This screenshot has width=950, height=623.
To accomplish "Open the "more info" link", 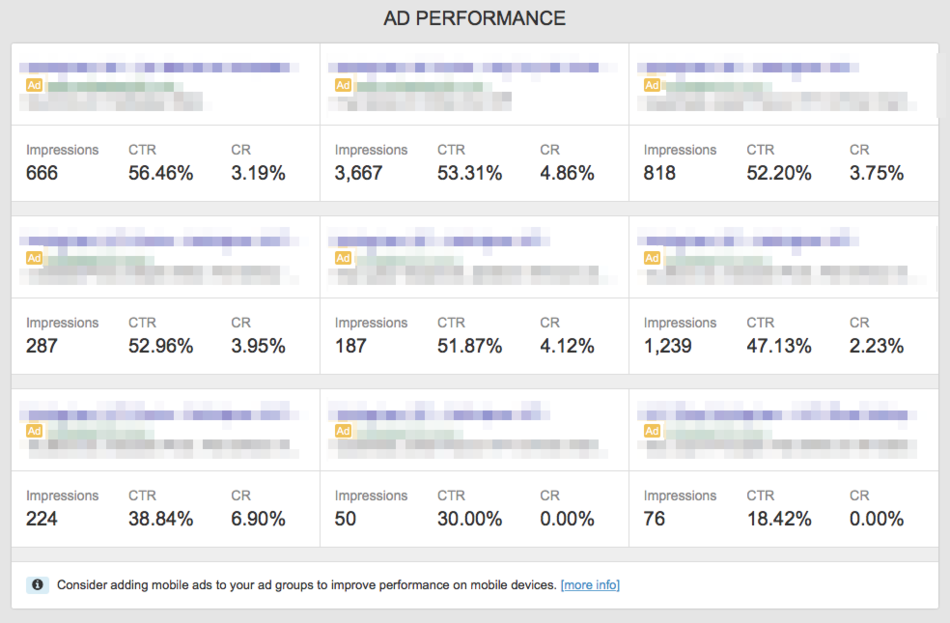I will click(590, 585).
